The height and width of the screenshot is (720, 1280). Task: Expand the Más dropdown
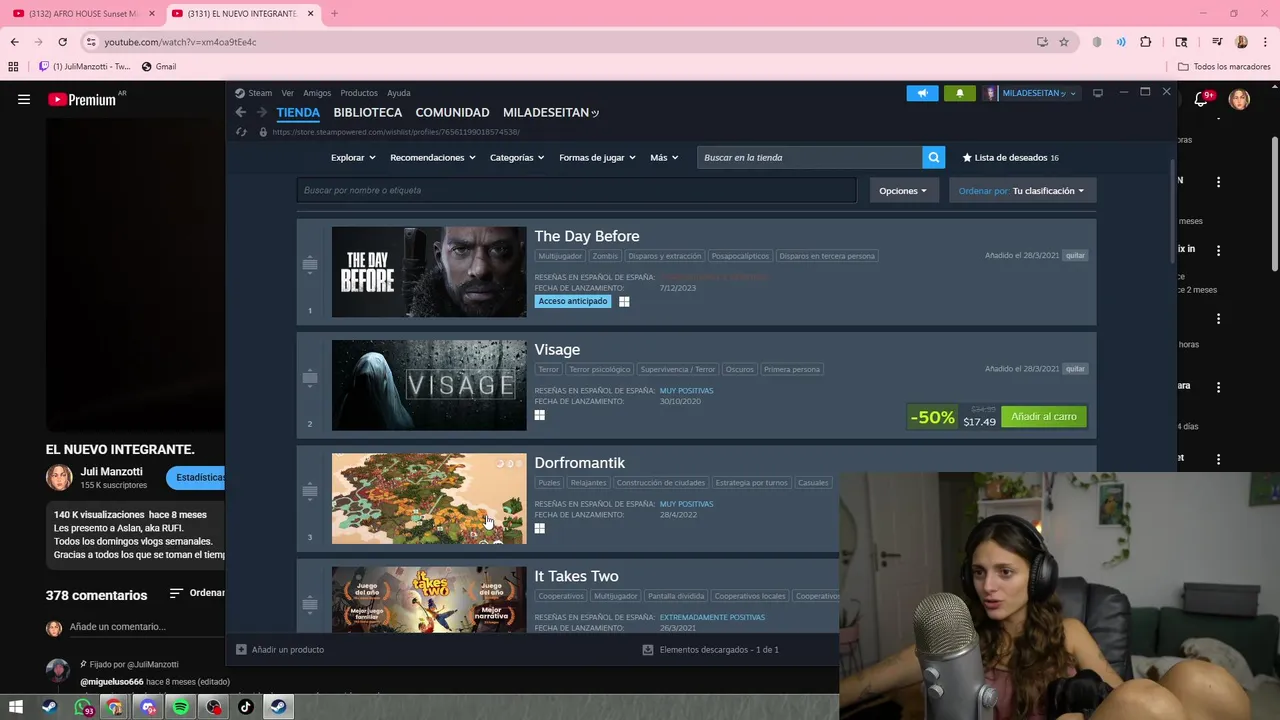point(664,158)
